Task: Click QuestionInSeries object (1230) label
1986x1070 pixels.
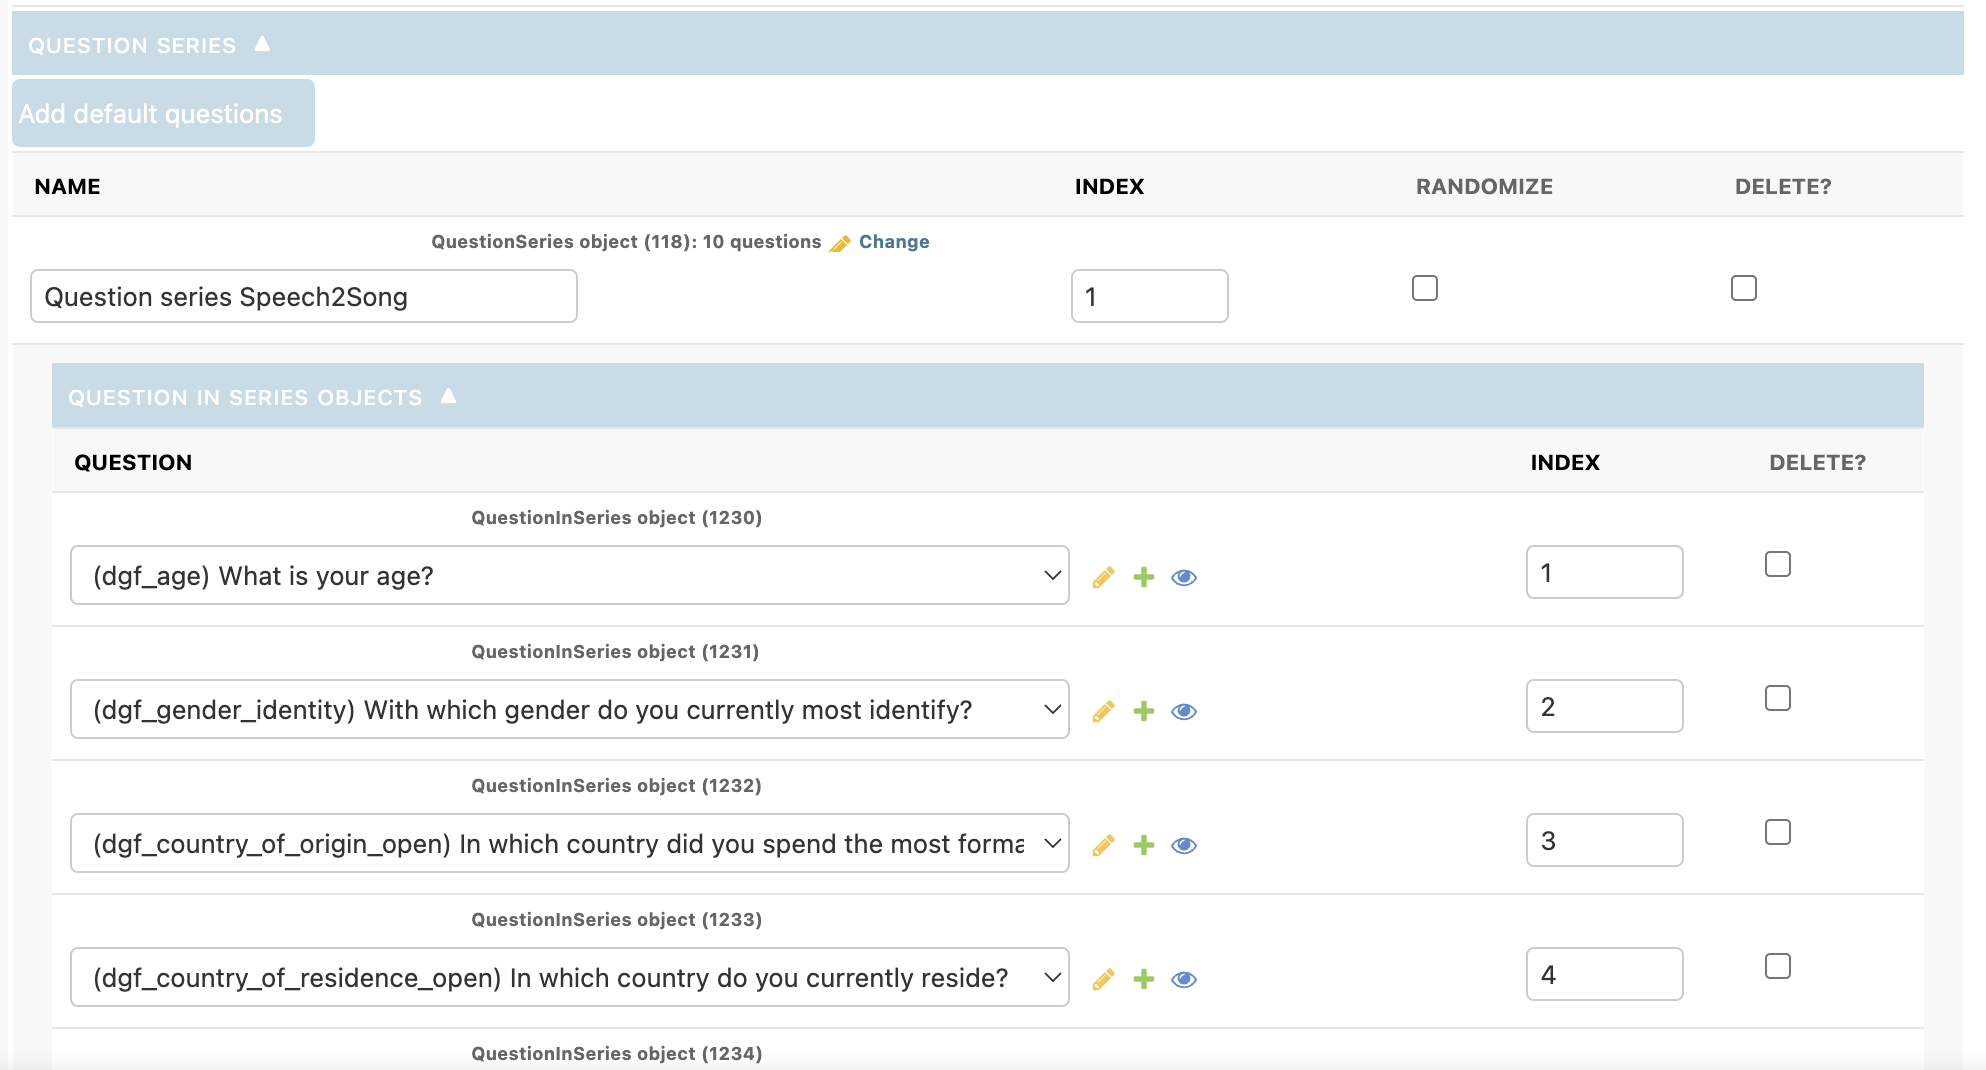Action: (x=616, y=518)
